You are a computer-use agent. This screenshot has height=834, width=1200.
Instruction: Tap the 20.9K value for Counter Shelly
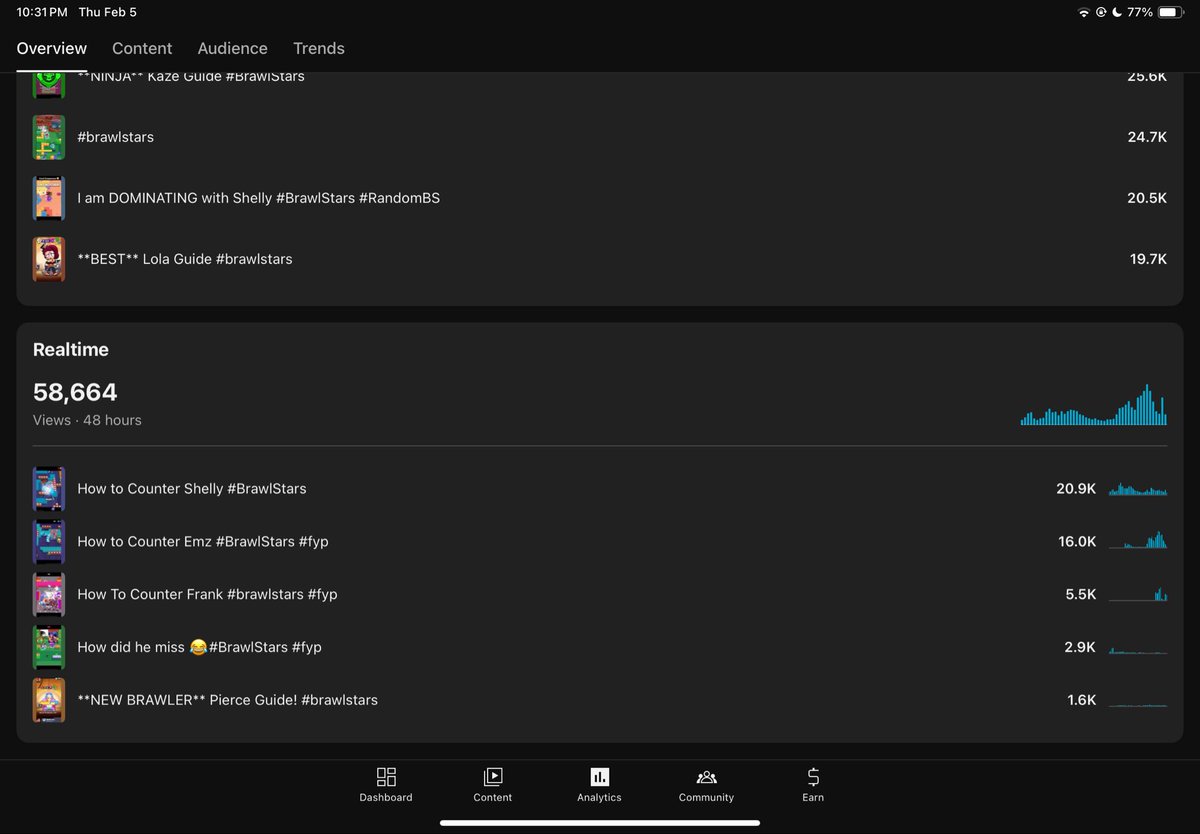(1076, 488)
